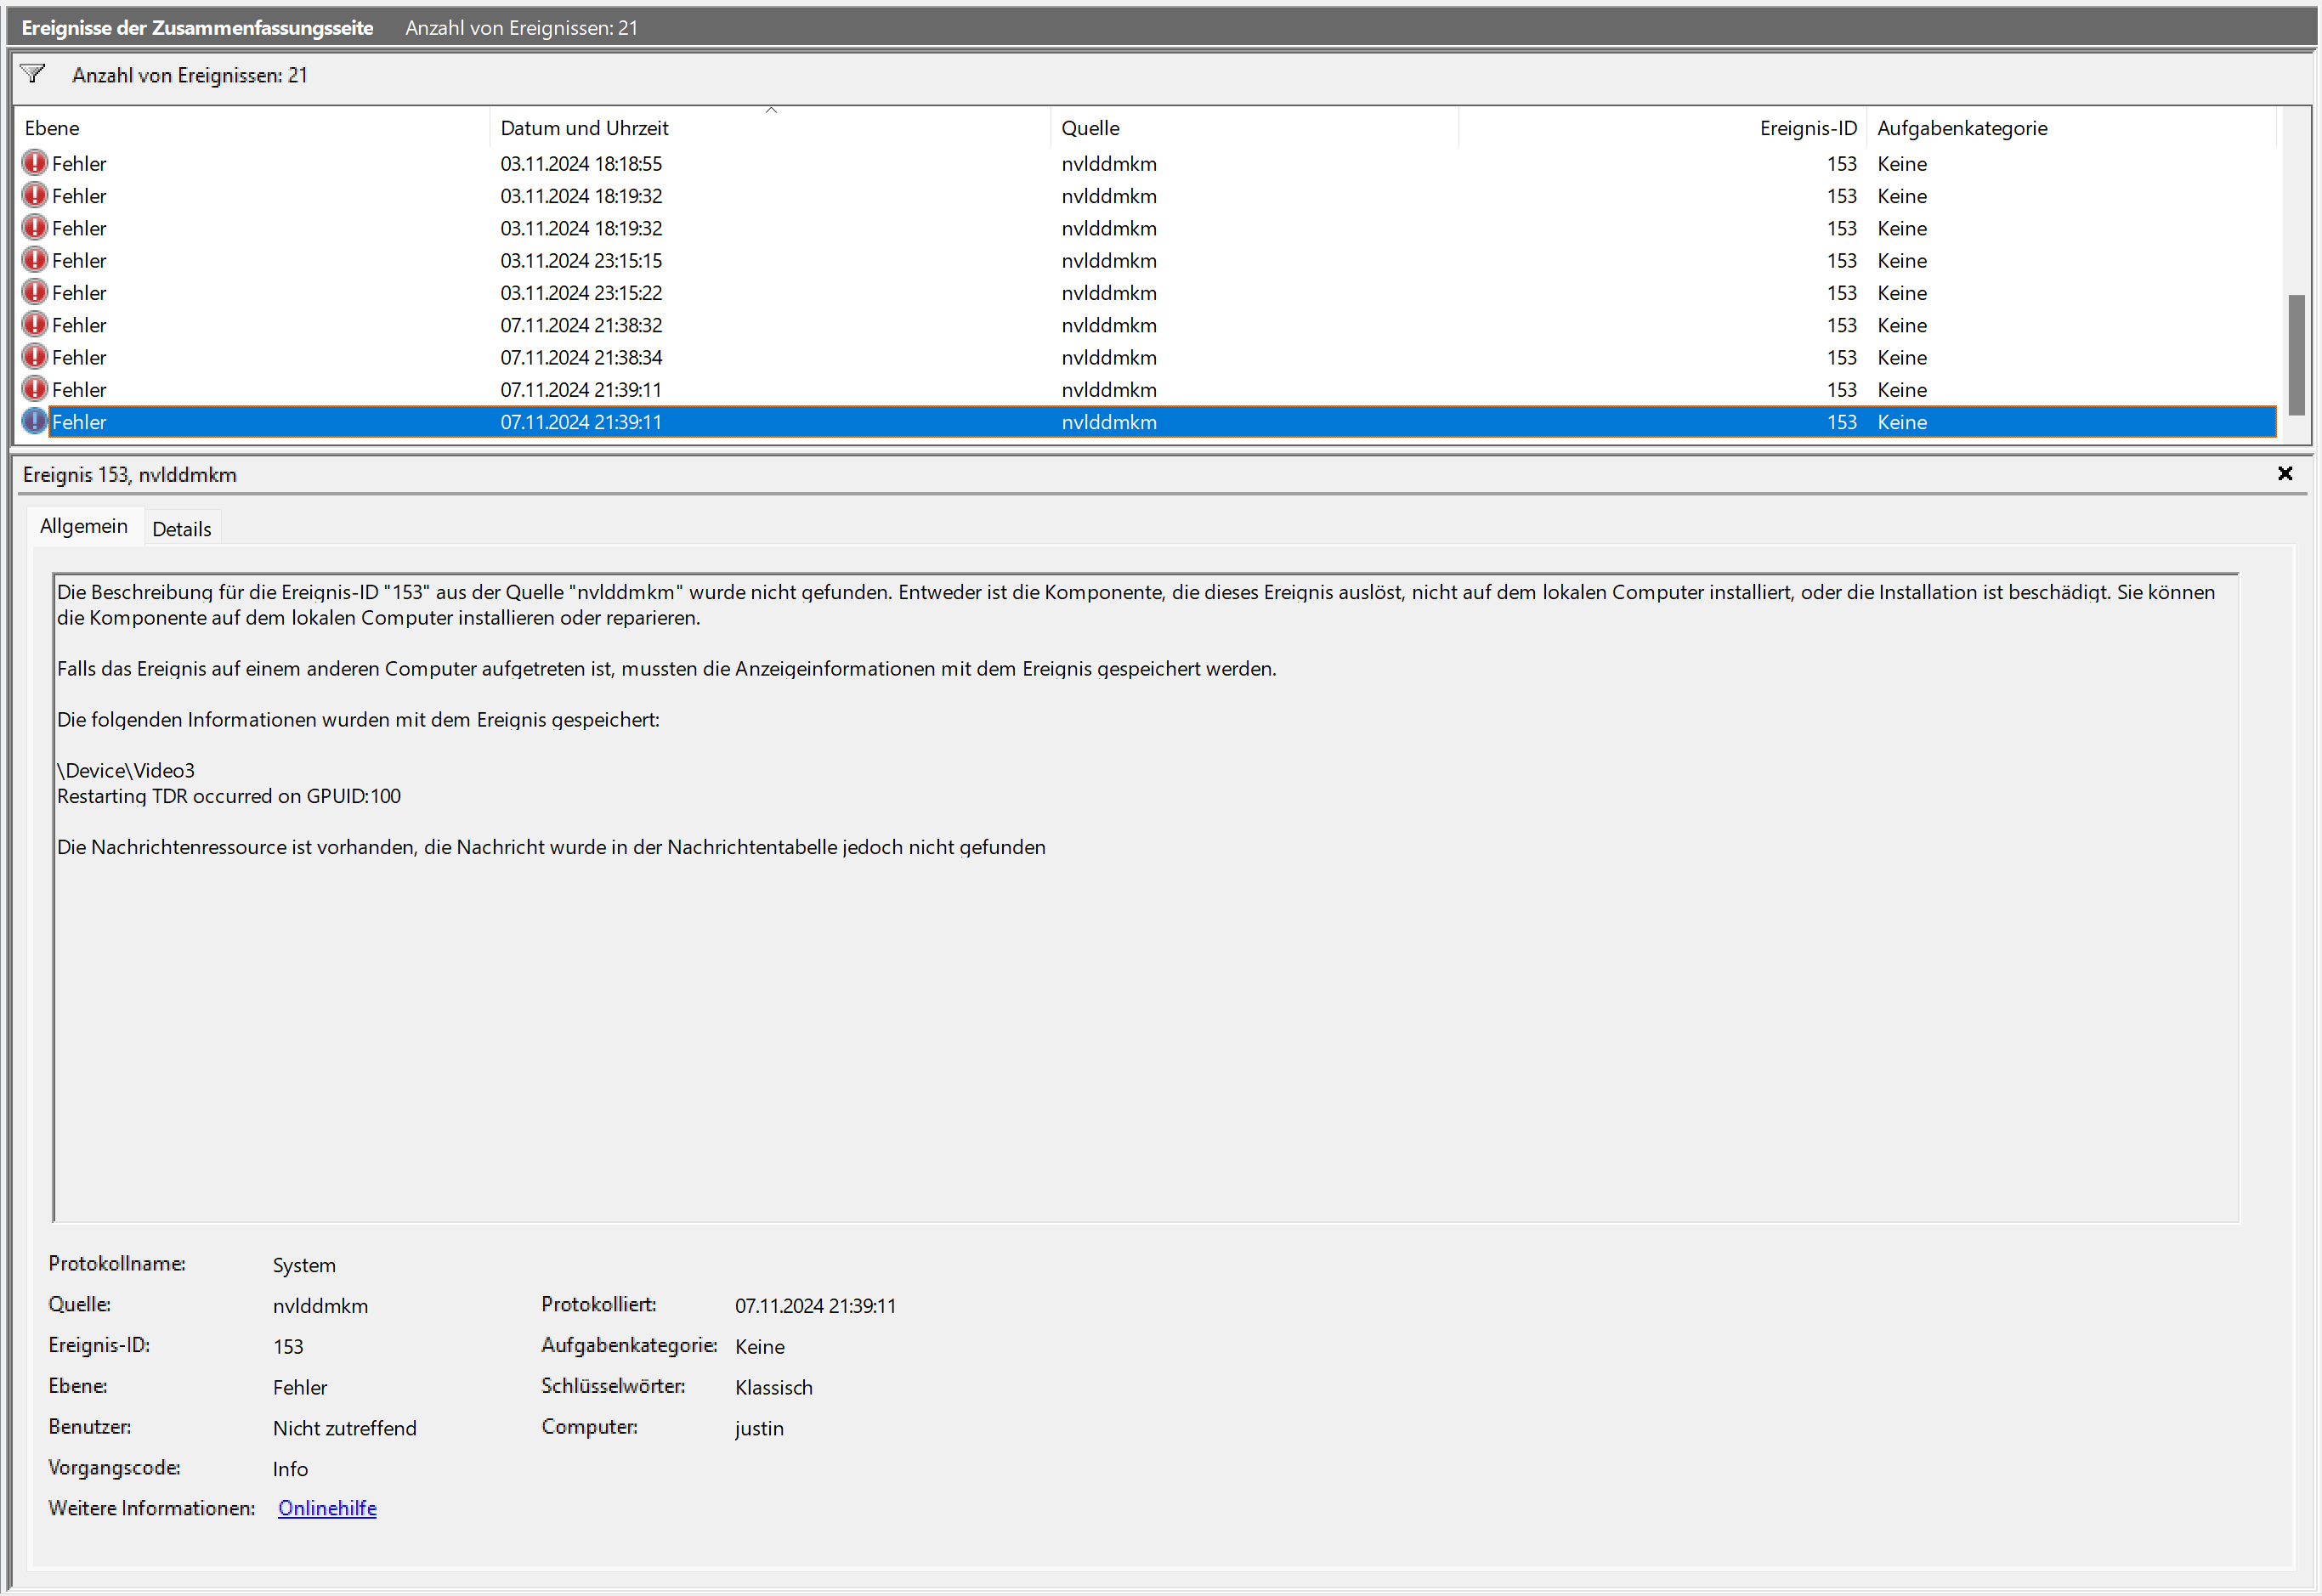The height and width of the screenshot is (1596, 2322).
Task: Sort by Ebene column header
Action: (52, 128)
